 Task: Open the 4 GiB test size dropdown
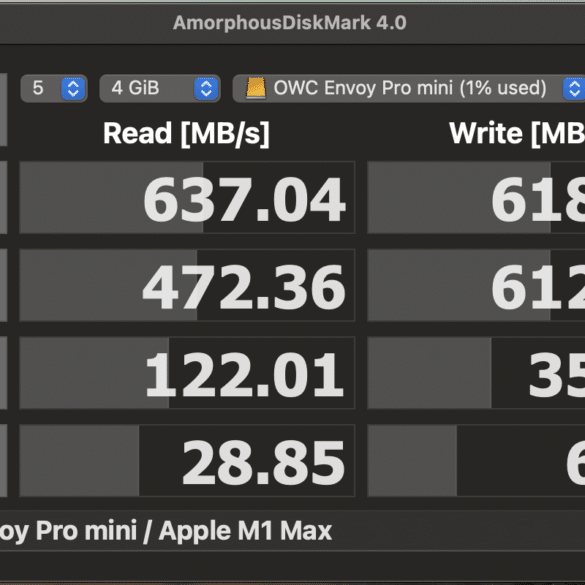tap(160, 88)
